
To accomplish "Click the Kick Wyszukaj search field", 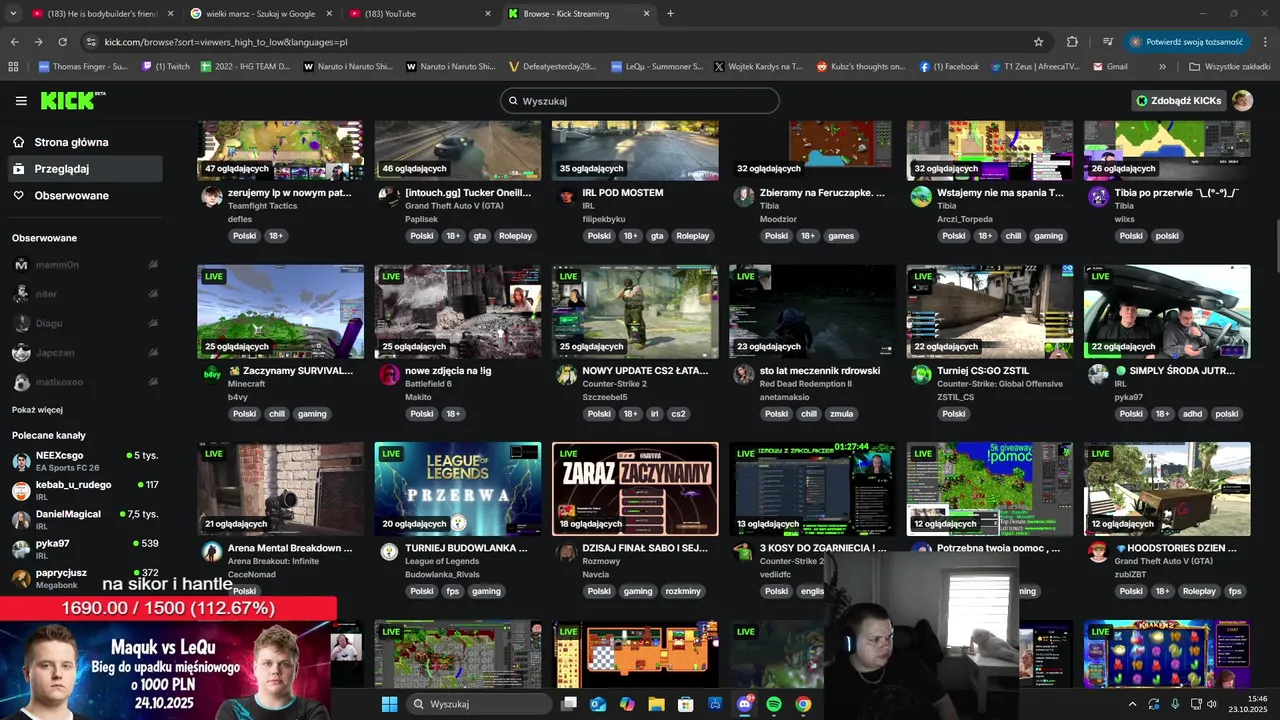I will 640,101.
